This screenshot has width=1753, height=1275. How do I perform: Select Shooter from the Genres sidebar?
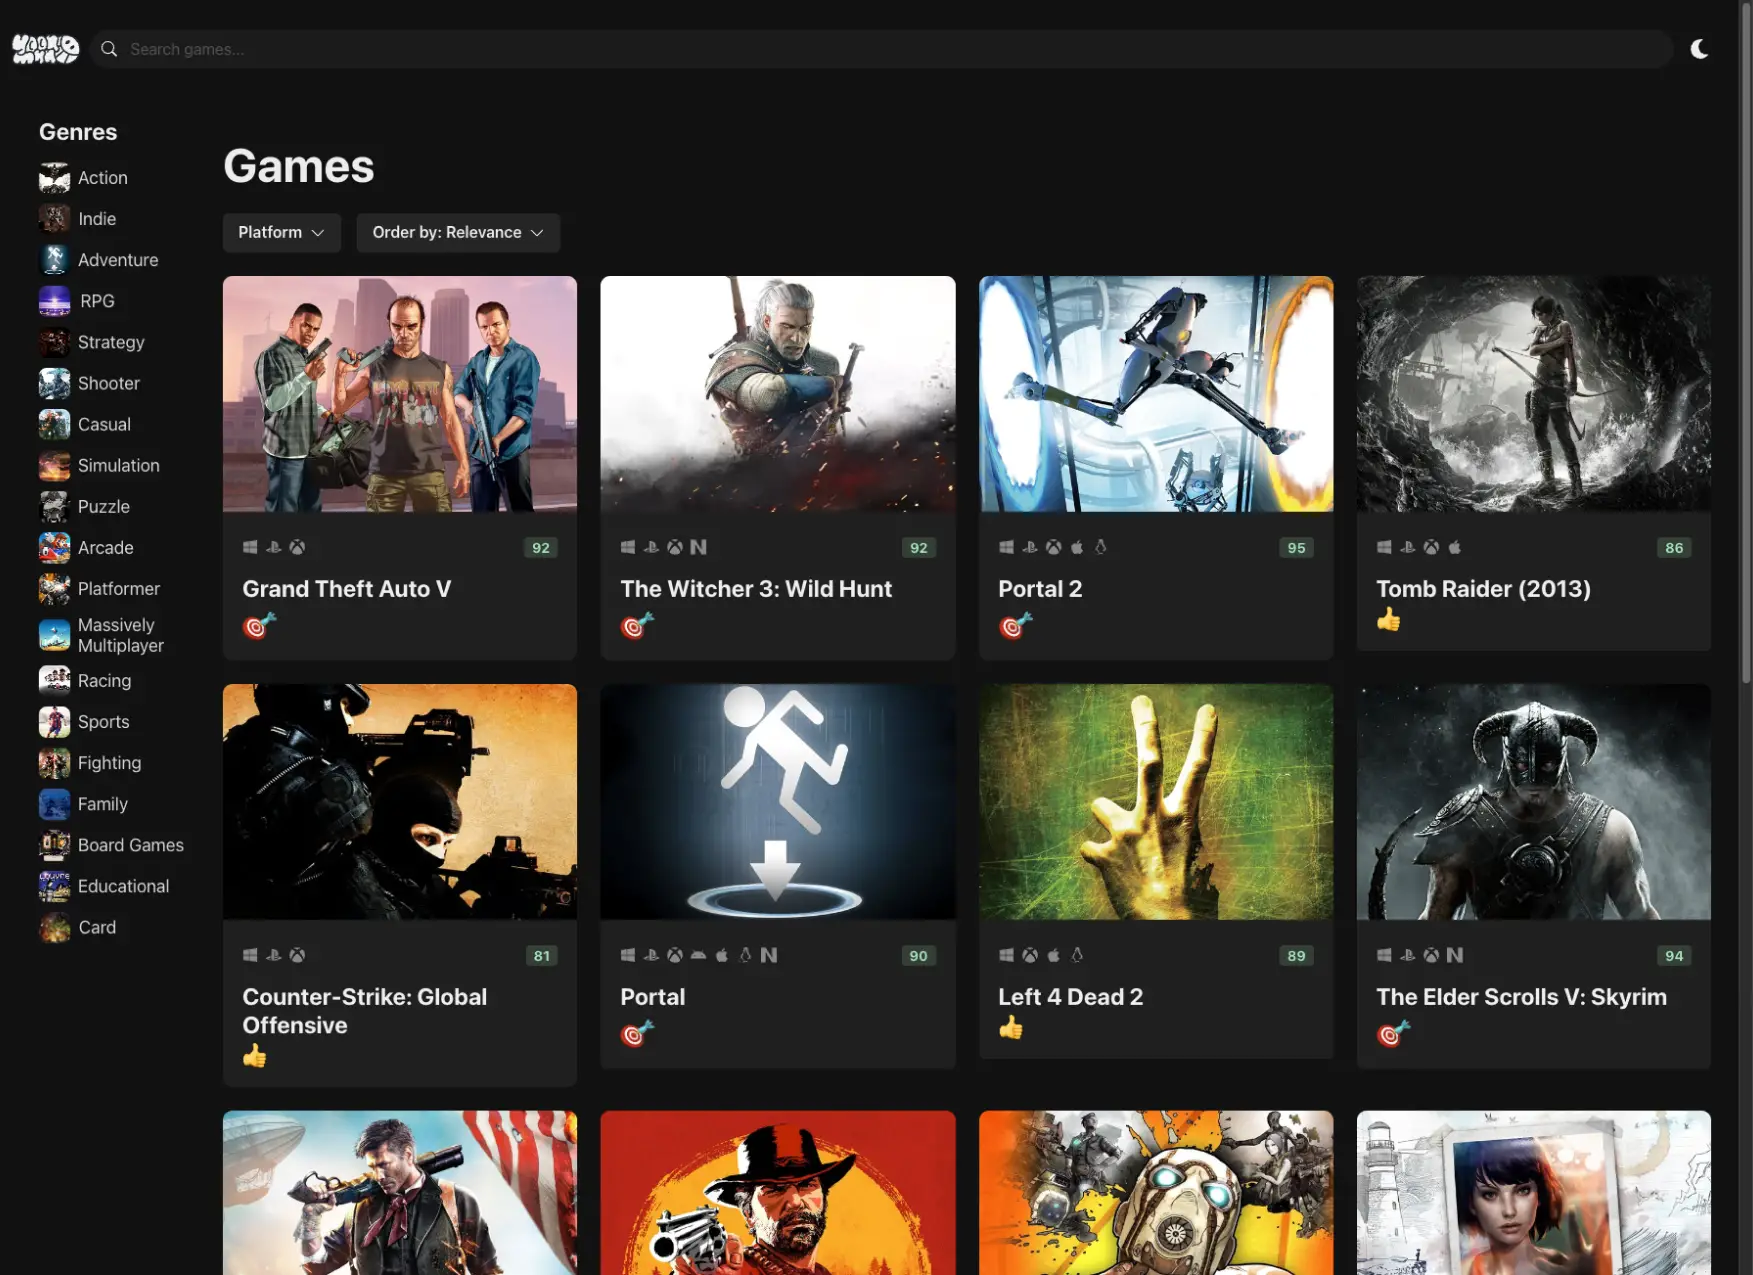[108, 383]
